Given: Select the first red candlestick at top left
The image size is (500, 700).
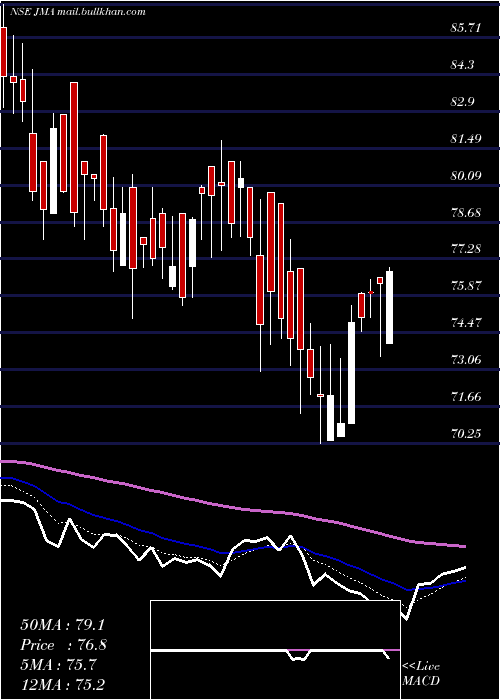Looking at the screenshot, I should pyautogui.click(x=4, y=52).
